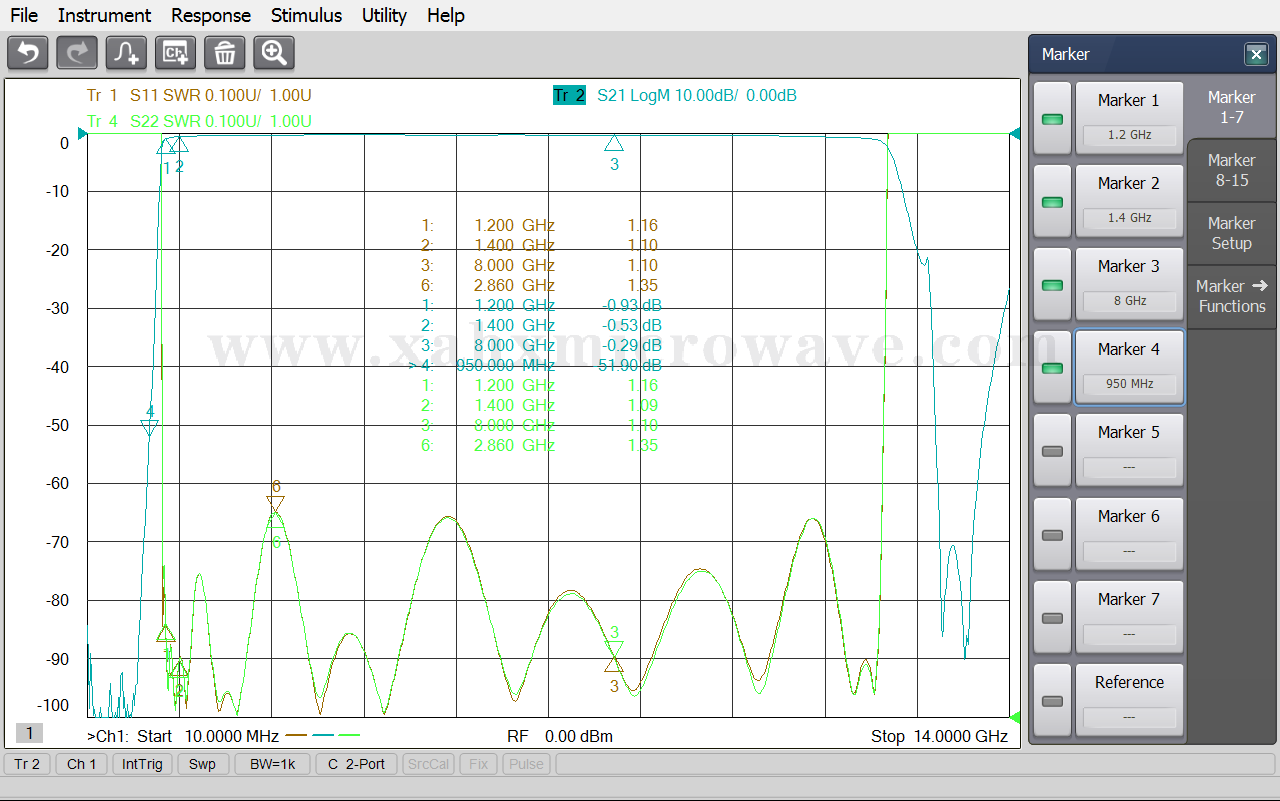Click the BW=1k status bar button
This screenshot has height=801, width=1280.
[x=272, y=764]
